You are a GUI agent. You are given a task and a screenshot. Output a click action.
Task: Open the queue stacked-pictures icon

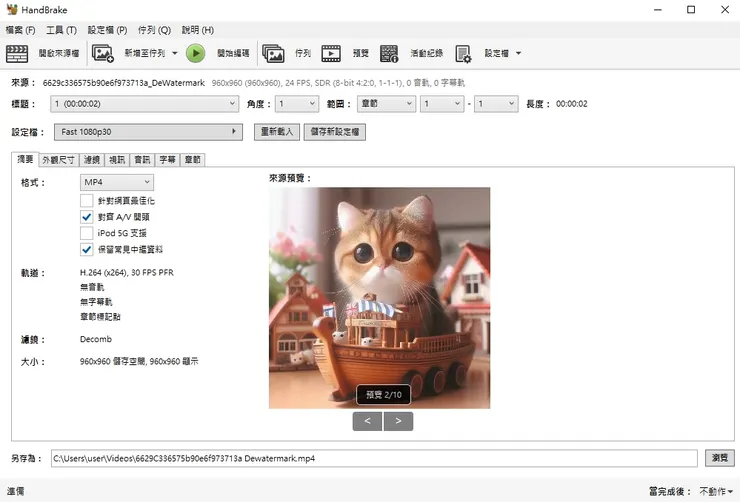coord(273,53)
